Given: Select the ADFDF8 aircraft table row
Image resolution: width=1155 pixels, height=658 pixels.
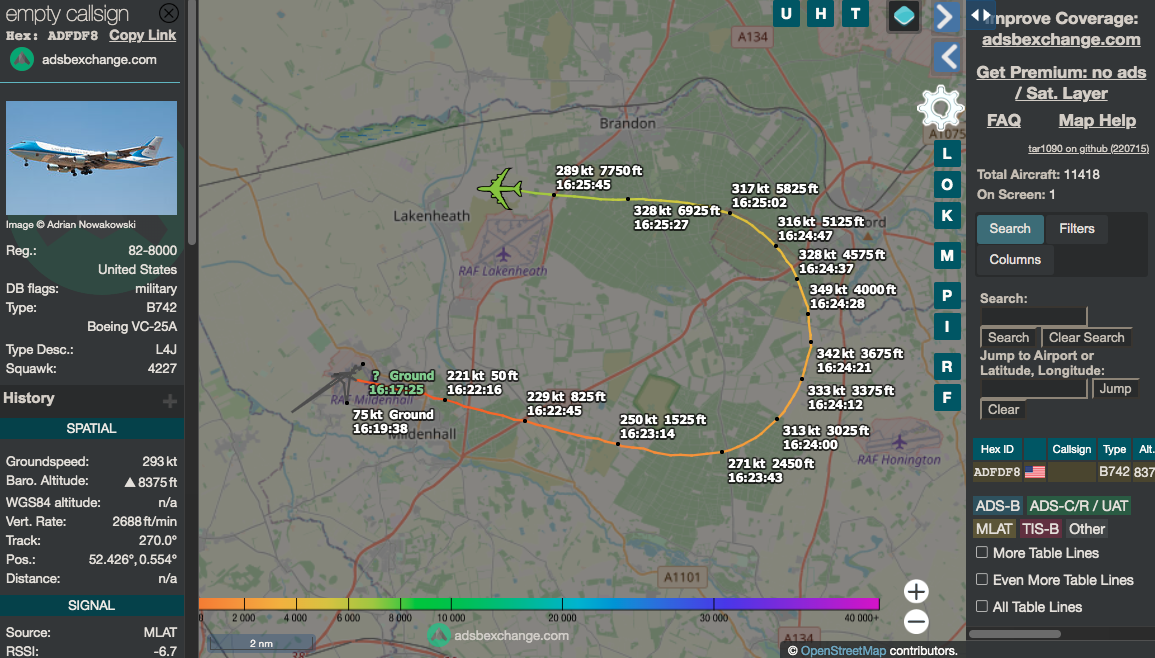Looking at the screenshot, I should (x=1063, y=472).
